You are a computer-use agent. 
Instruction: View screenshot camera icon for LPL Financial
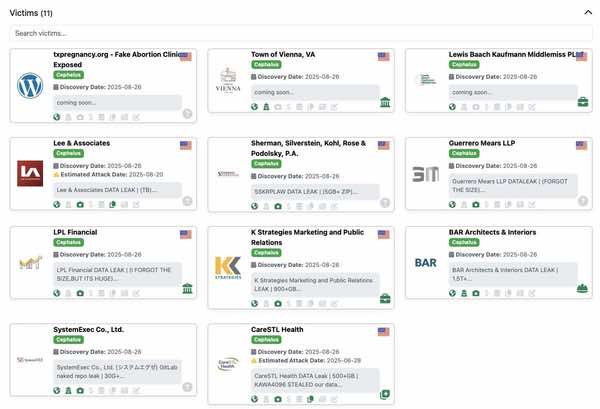(80, 293)
